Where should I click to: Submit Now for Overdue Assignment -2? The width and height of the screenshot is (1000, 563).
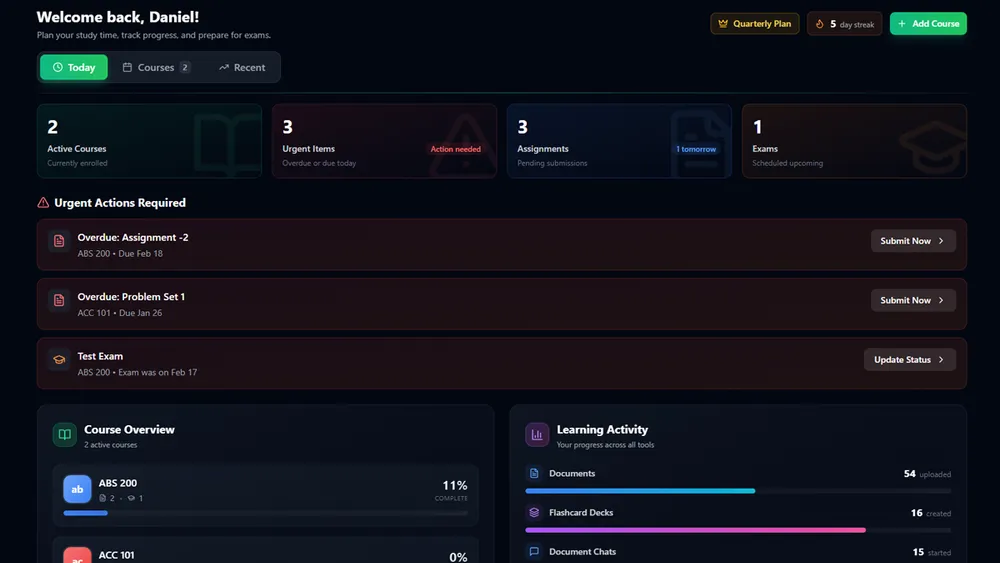coord(913,241)
